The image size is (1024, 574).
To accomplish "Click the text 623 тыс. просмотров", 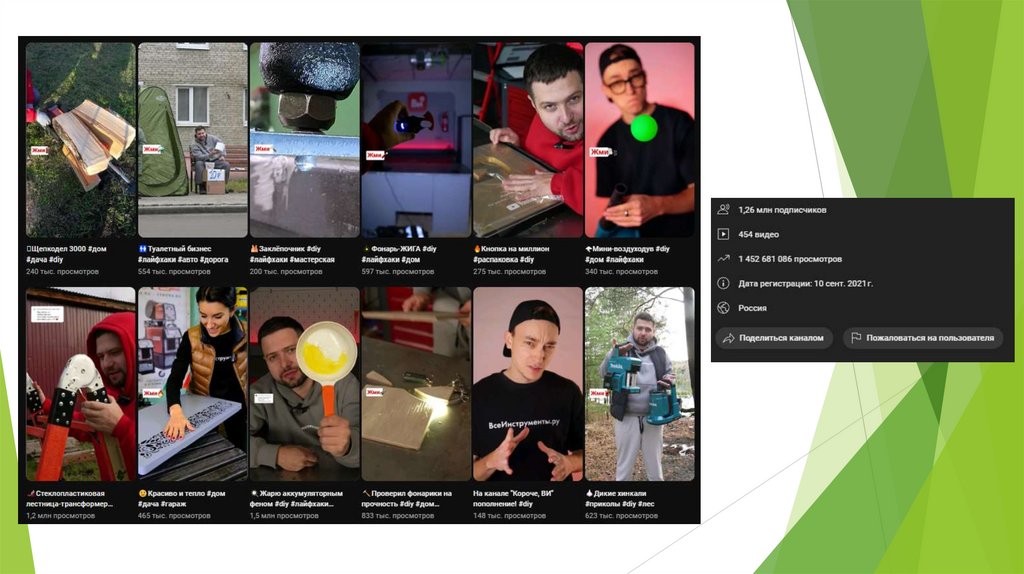I will [621, 516].
